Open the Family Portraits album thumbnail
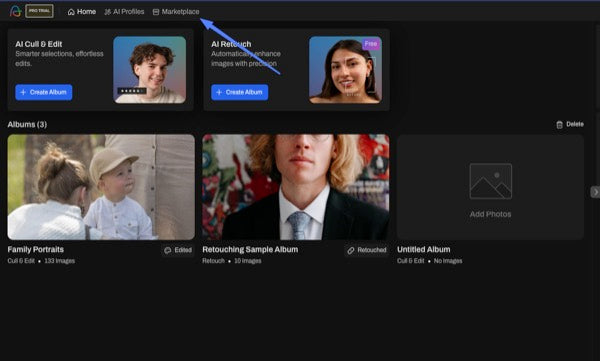The height and width of the screenshot is (361, 600). point(101,187)
